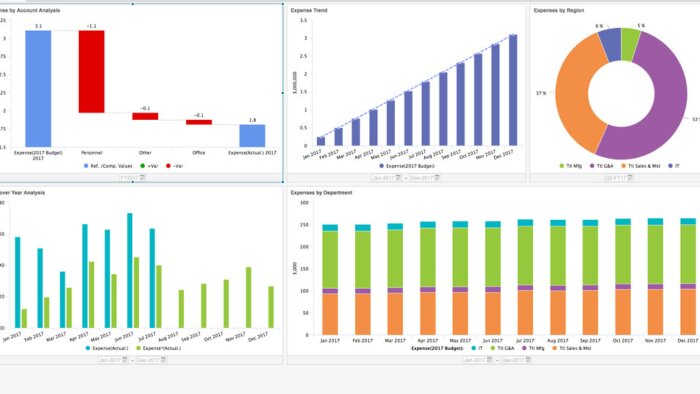This screenshot has width=700, height=394.
Task: Toggle Ttl Mfg legend under donut chart
Action: (571, 166)
